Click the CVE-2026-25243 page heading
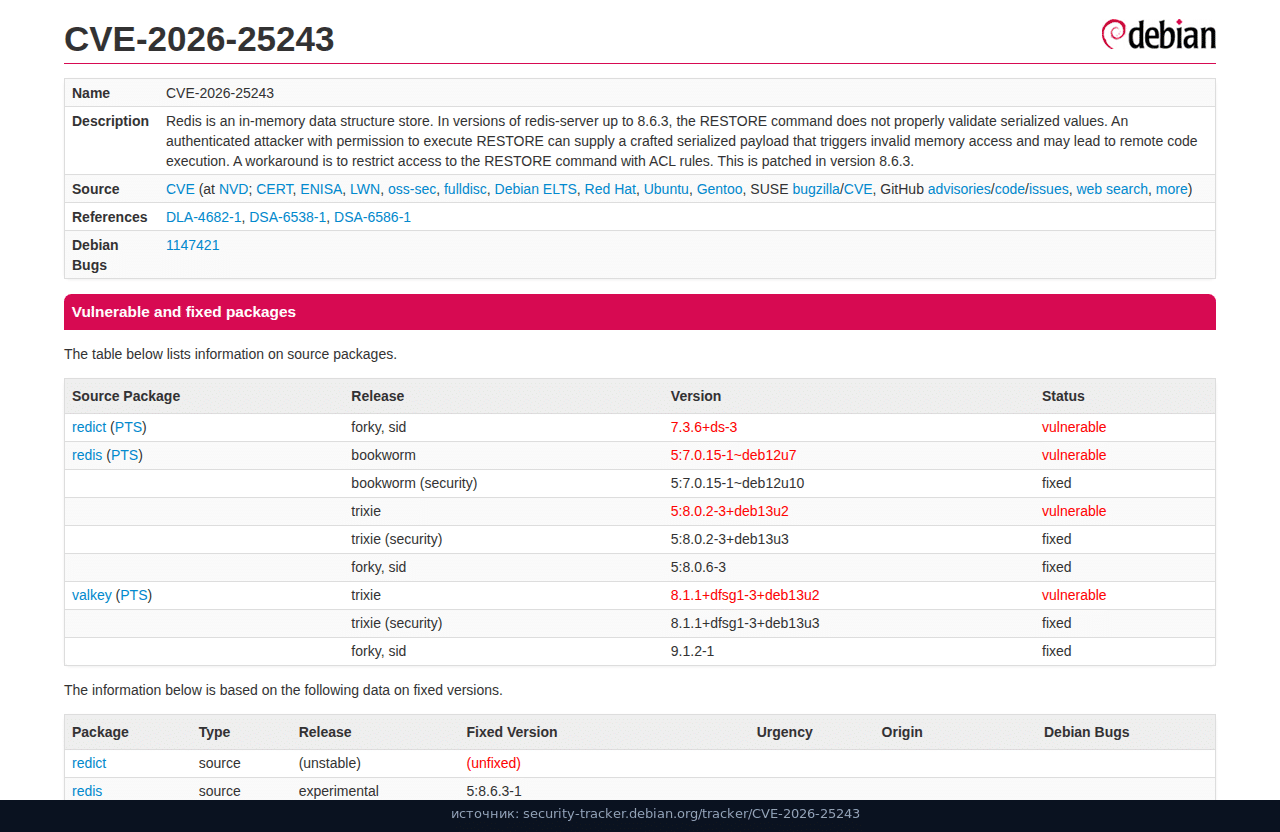1280x832 pixels. 199,39
